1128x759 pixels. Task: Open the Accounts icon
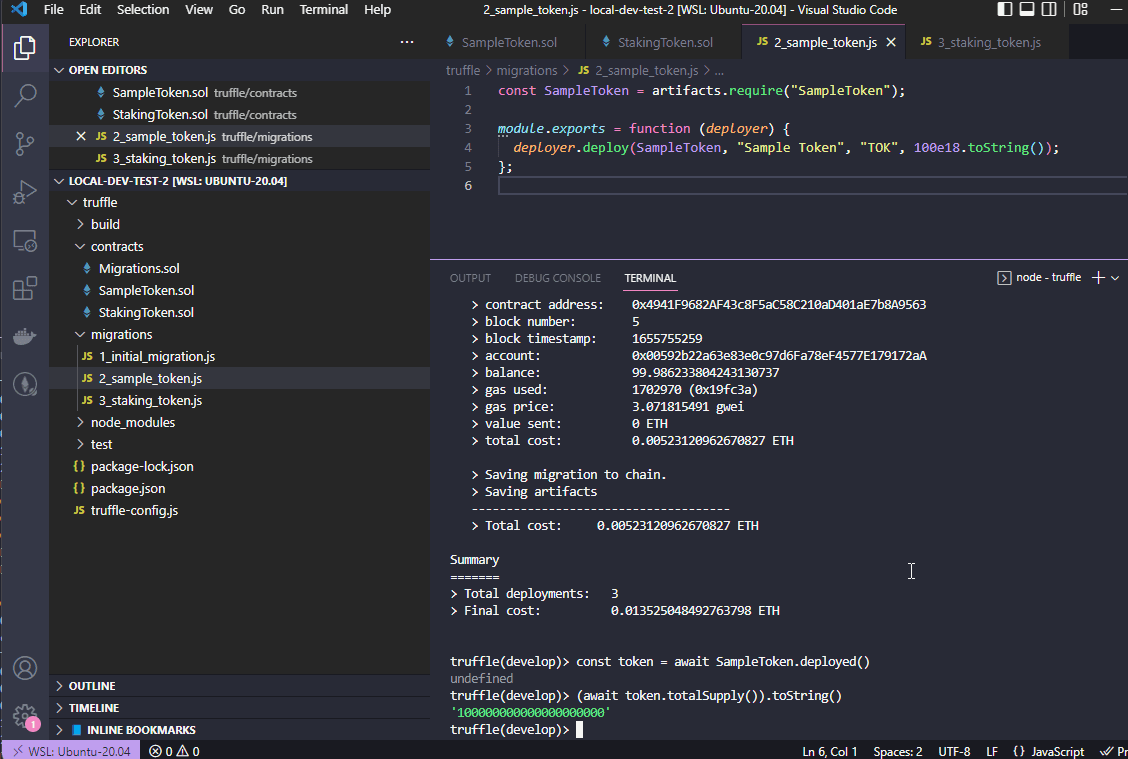(24, 668)
